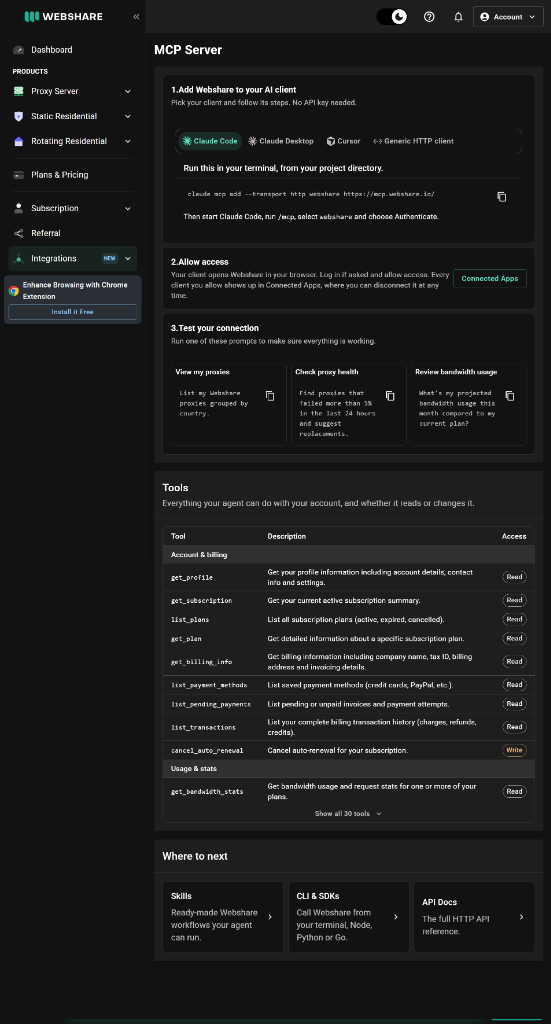Open the notifications bell
The width and height of the screenshot is (551, 1024).
point(458,17)
